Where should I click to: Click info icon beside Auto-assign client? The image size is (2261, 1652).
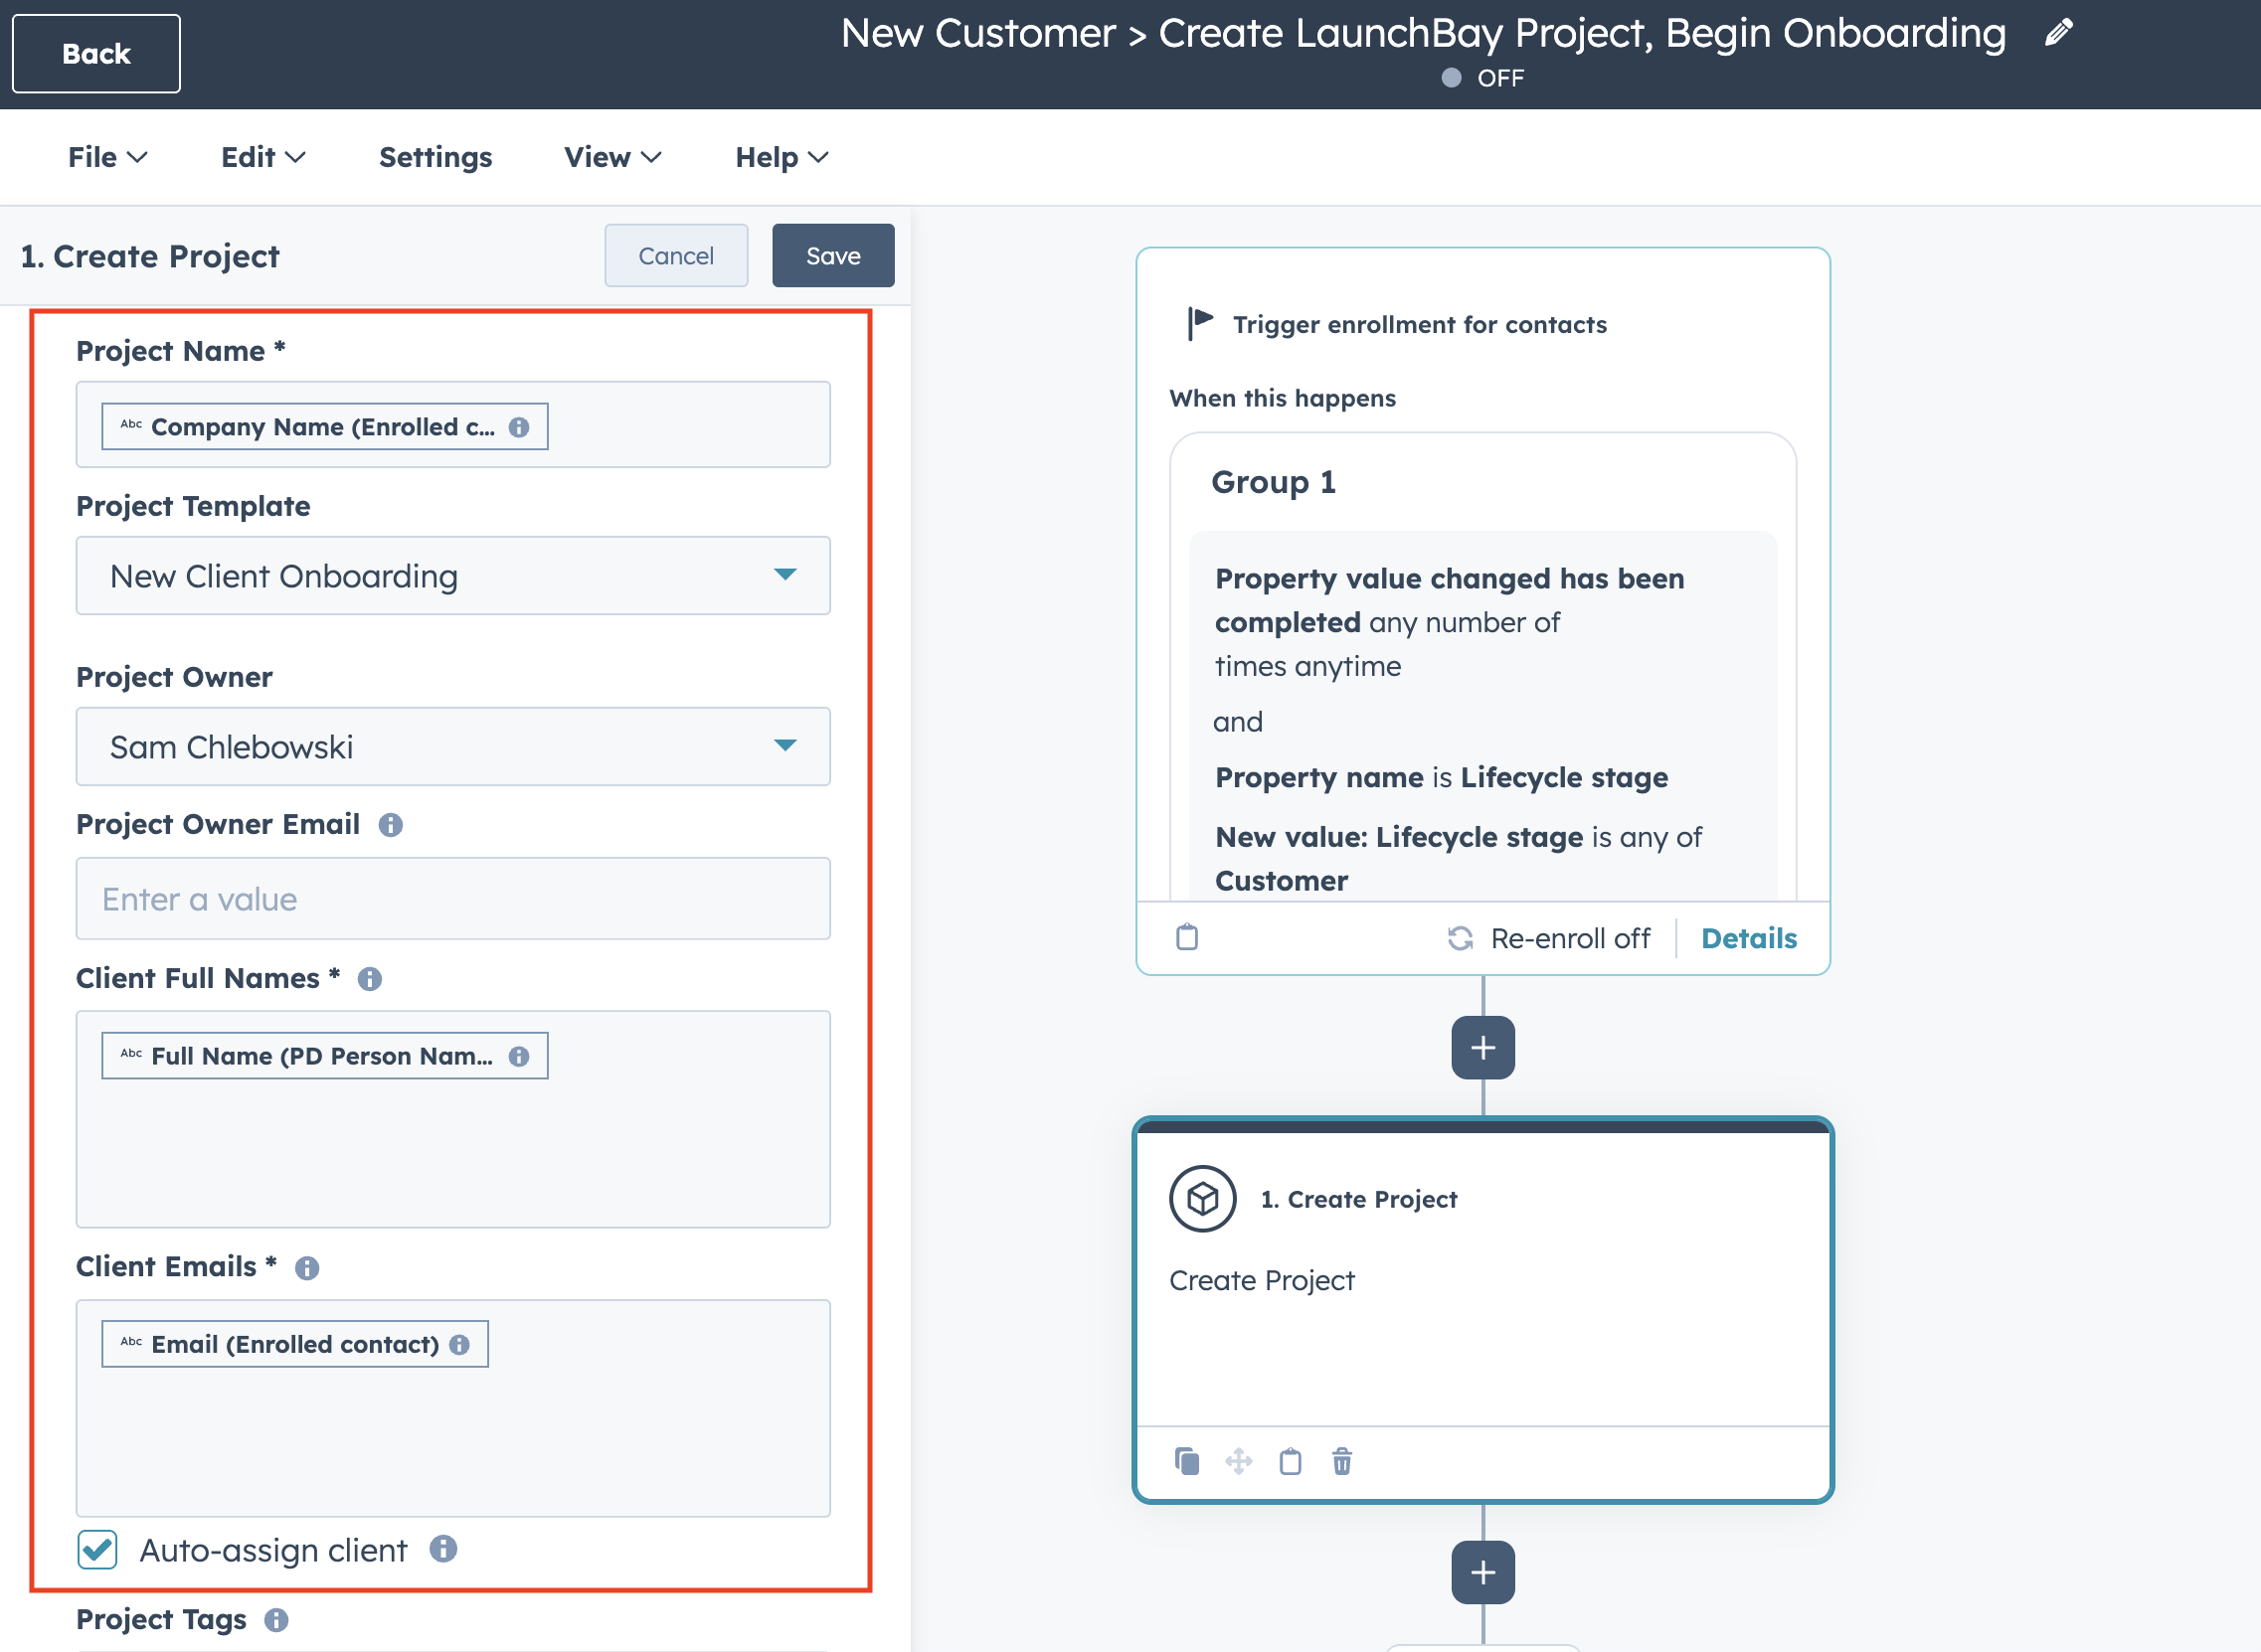[x=443, y=1549]
